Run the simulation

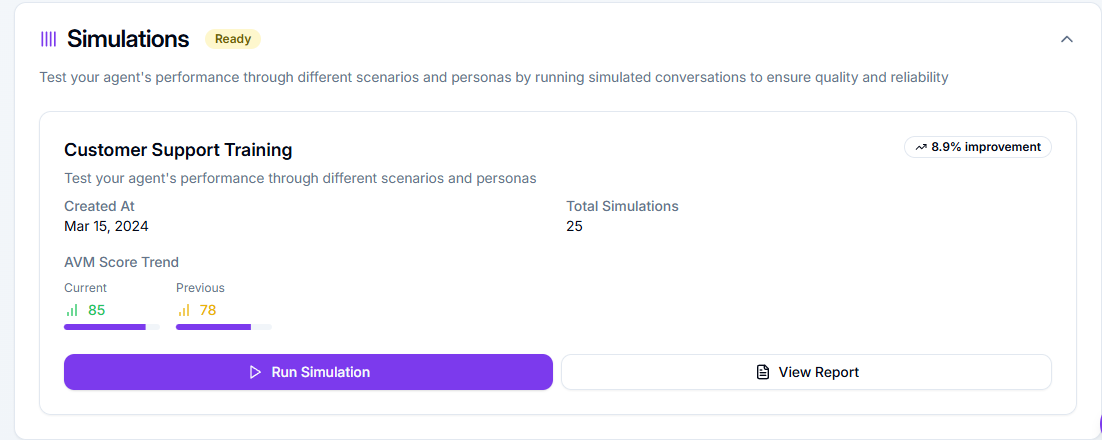click(x=308, y=372)
